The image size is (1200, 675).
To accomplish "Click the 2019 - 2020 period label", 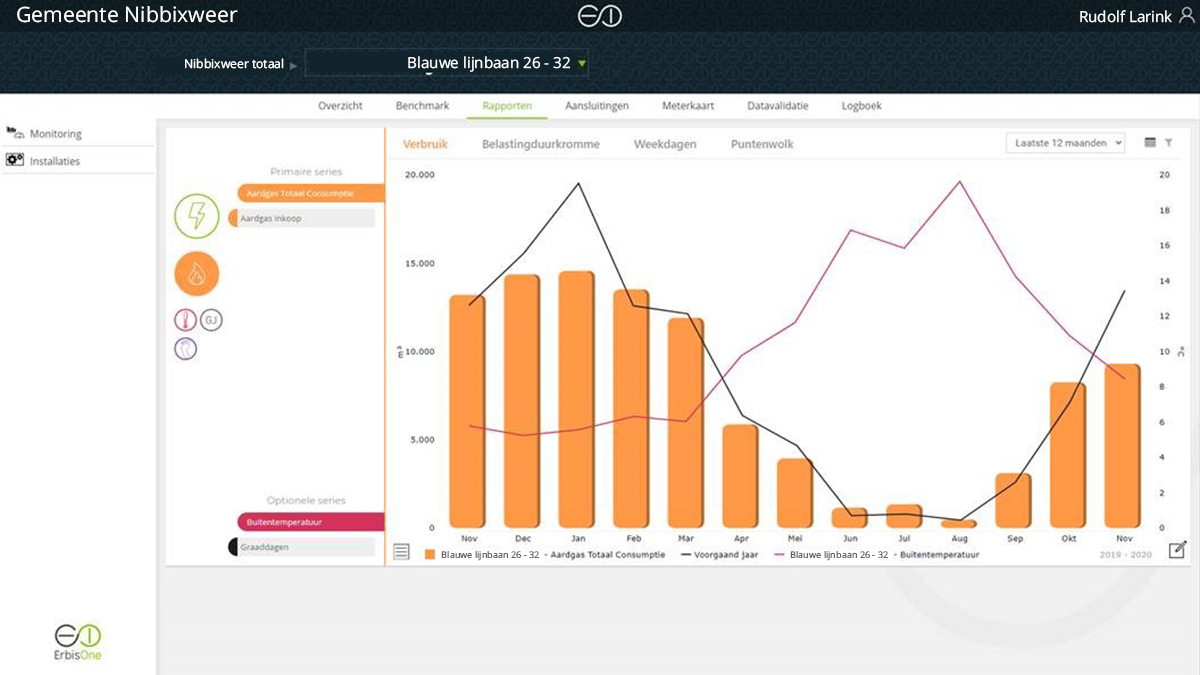I will click(x=1126, y=554).
